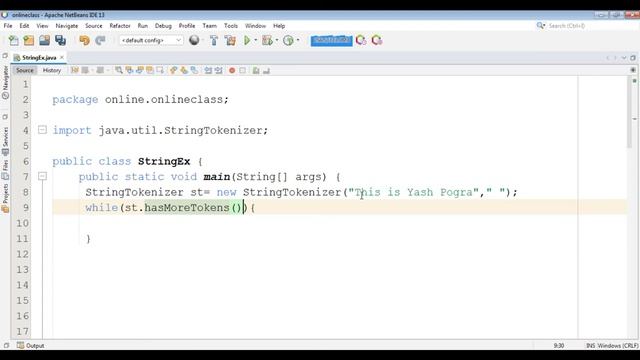Open the Window menu
Screen dimensions: 640x360
coord(255,26)
